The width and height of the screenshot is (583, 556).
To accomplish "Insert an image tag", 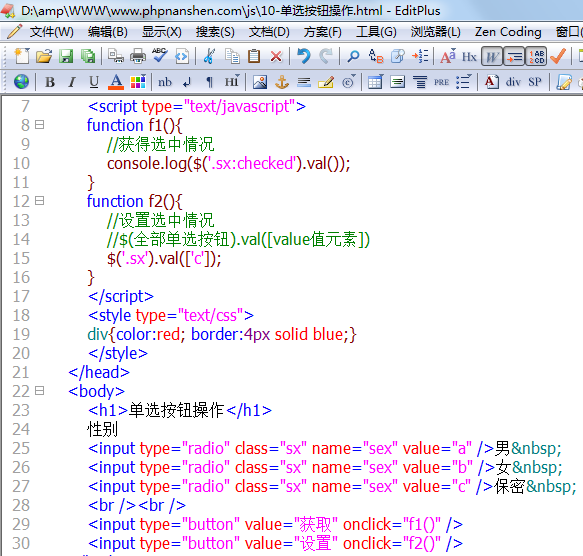I will click(260, 82).
